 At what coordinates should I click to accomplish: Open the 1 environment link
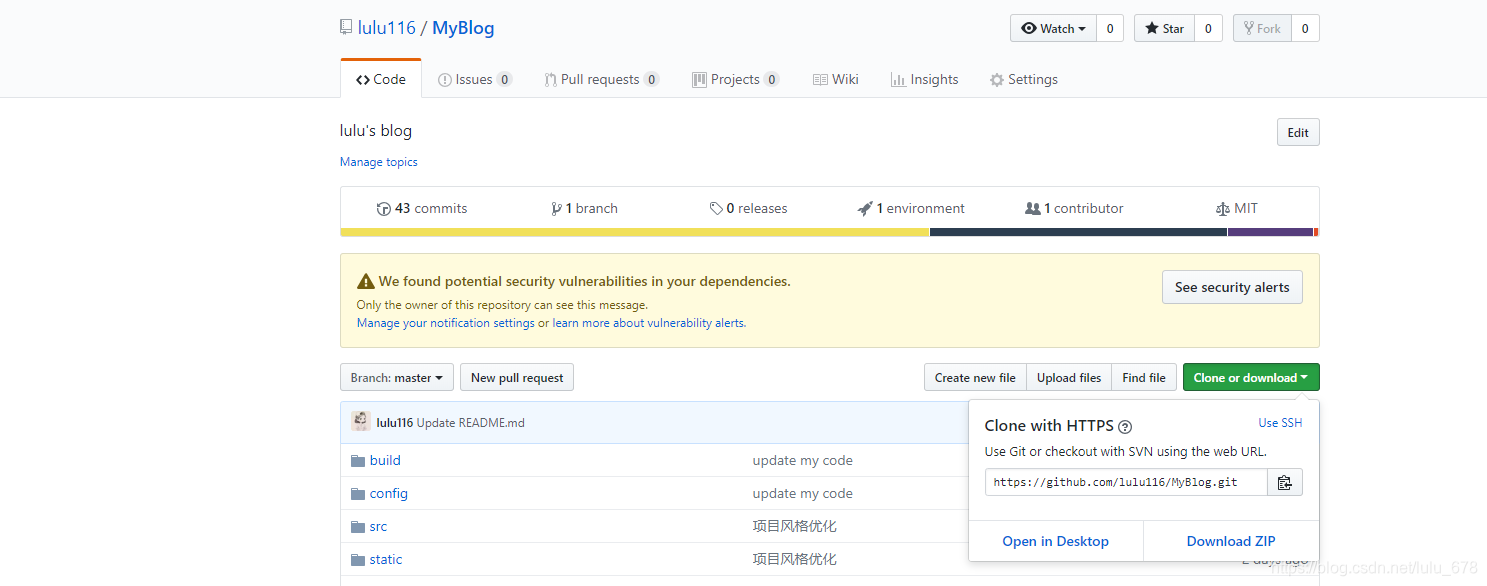click(x=911, y=208)
